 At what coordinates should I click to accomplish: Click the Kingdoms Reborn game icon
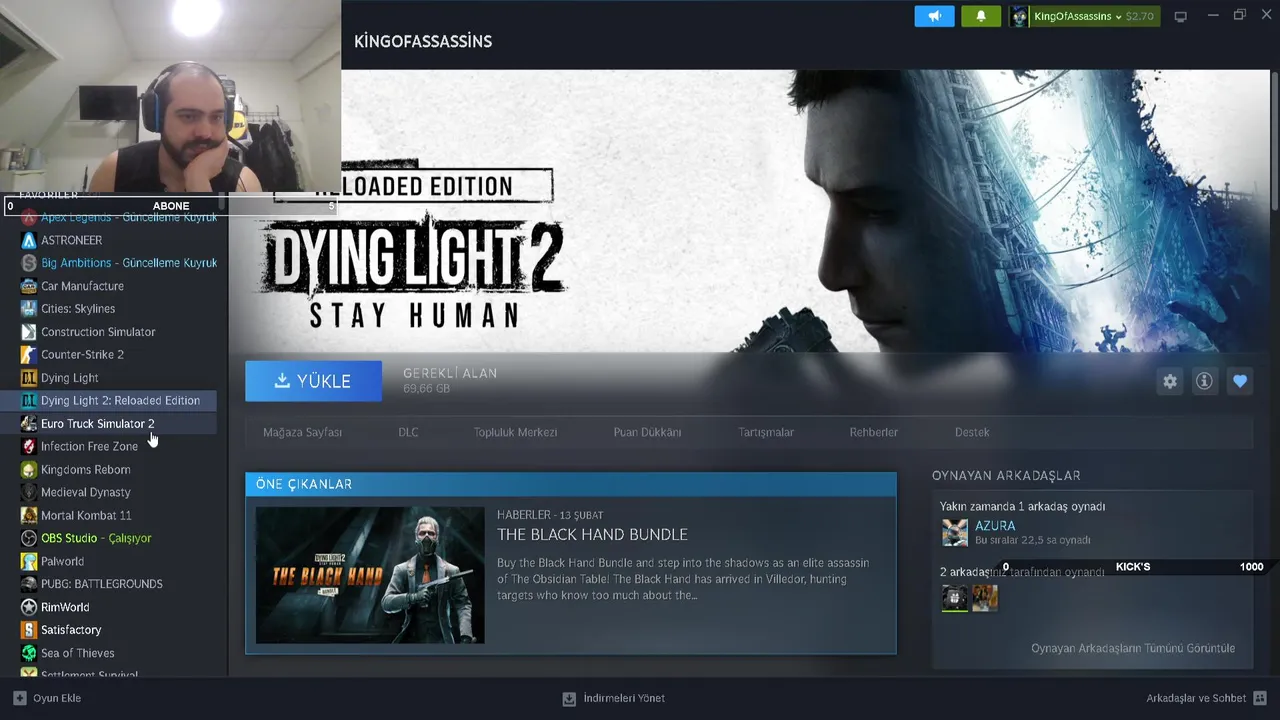[x=29, y=470]
